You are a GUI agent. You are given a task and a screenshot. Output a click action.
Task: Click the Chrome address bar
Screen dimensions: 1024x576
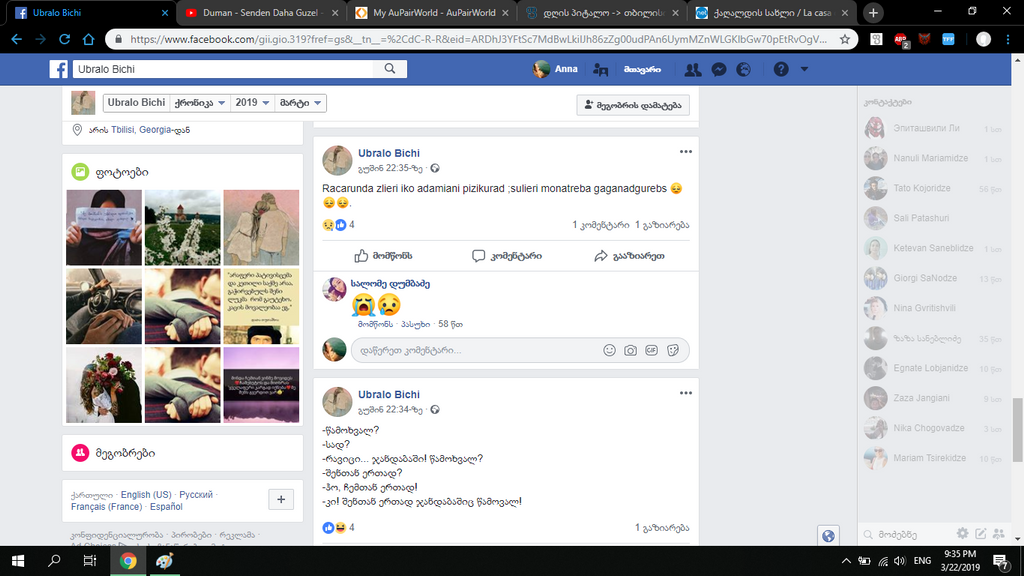(477, 39)
